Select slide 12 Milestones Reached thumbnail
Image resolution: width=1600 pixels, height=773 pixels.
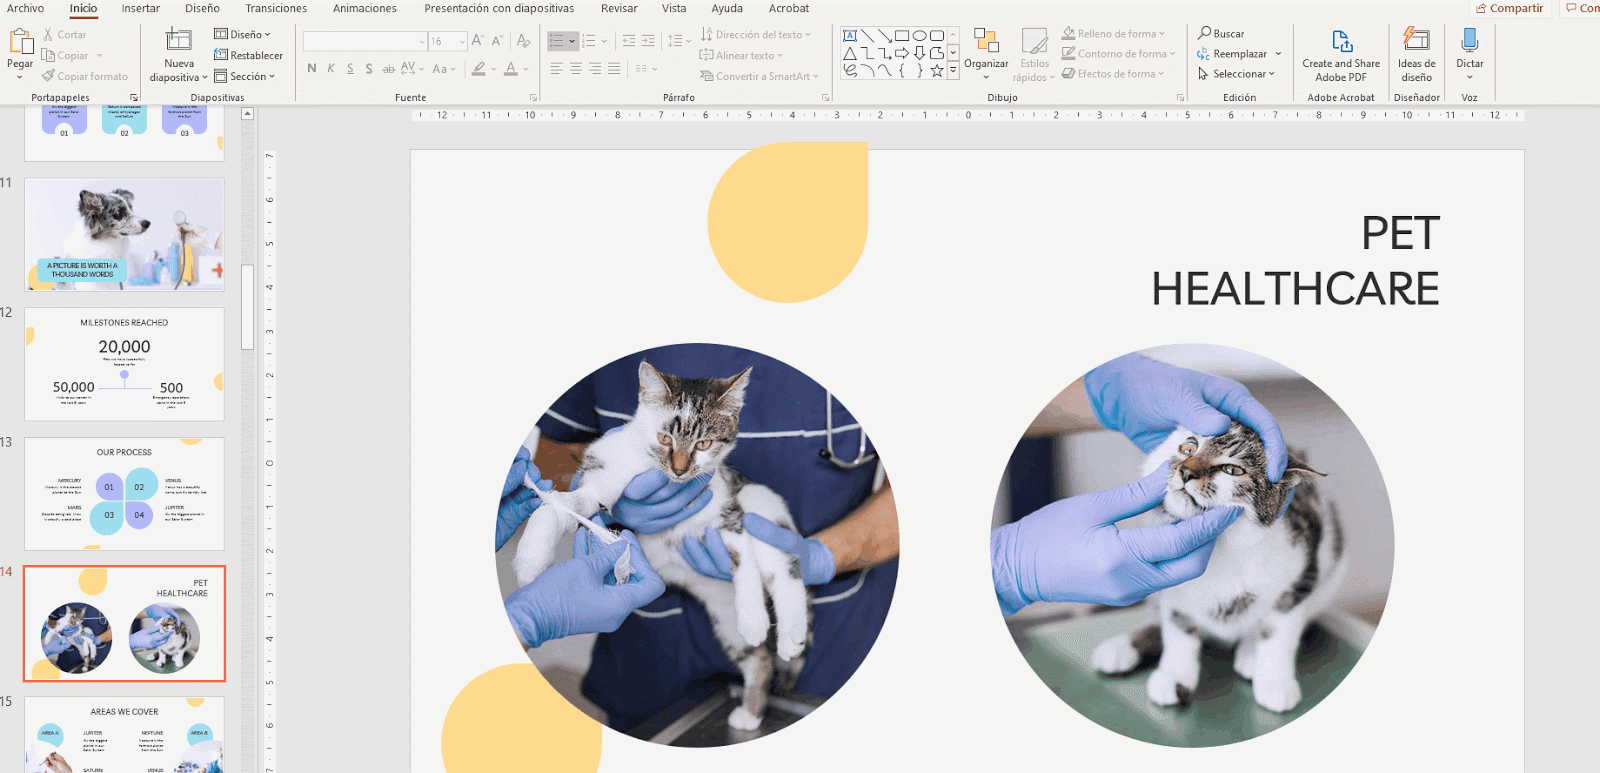tap(124, 364)
